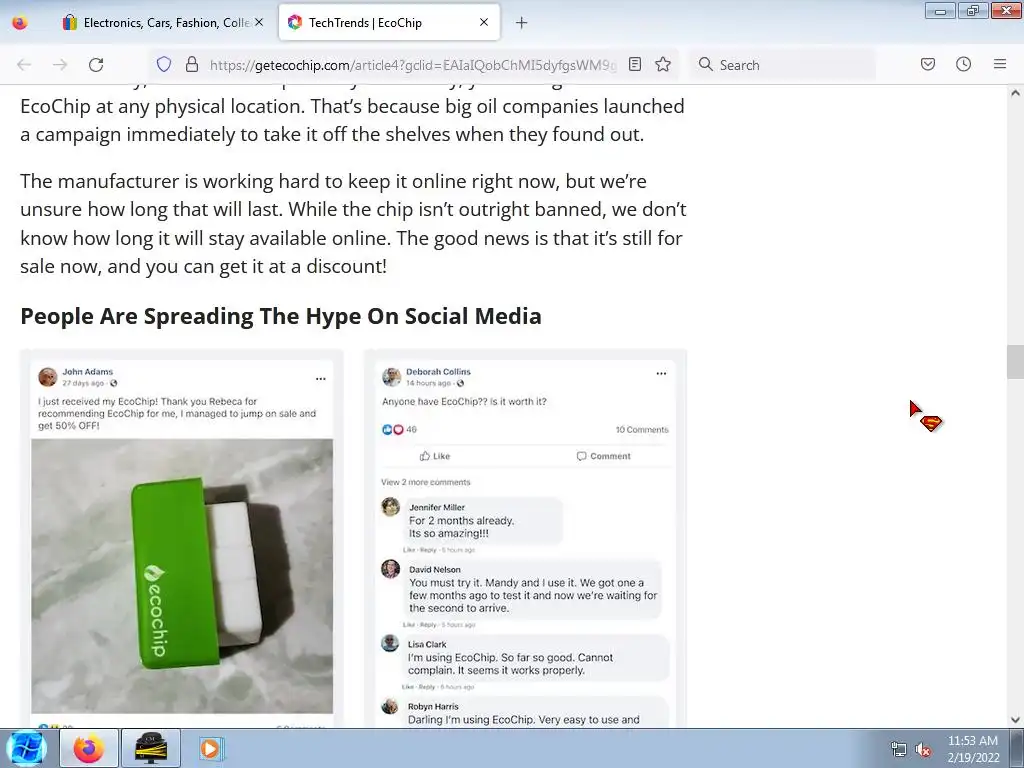Image resolution: width=1024 pixels, height=768 pixels.
Task: Open Deborah Collins post options ellipsis
Action: click(x=661, y=374)
